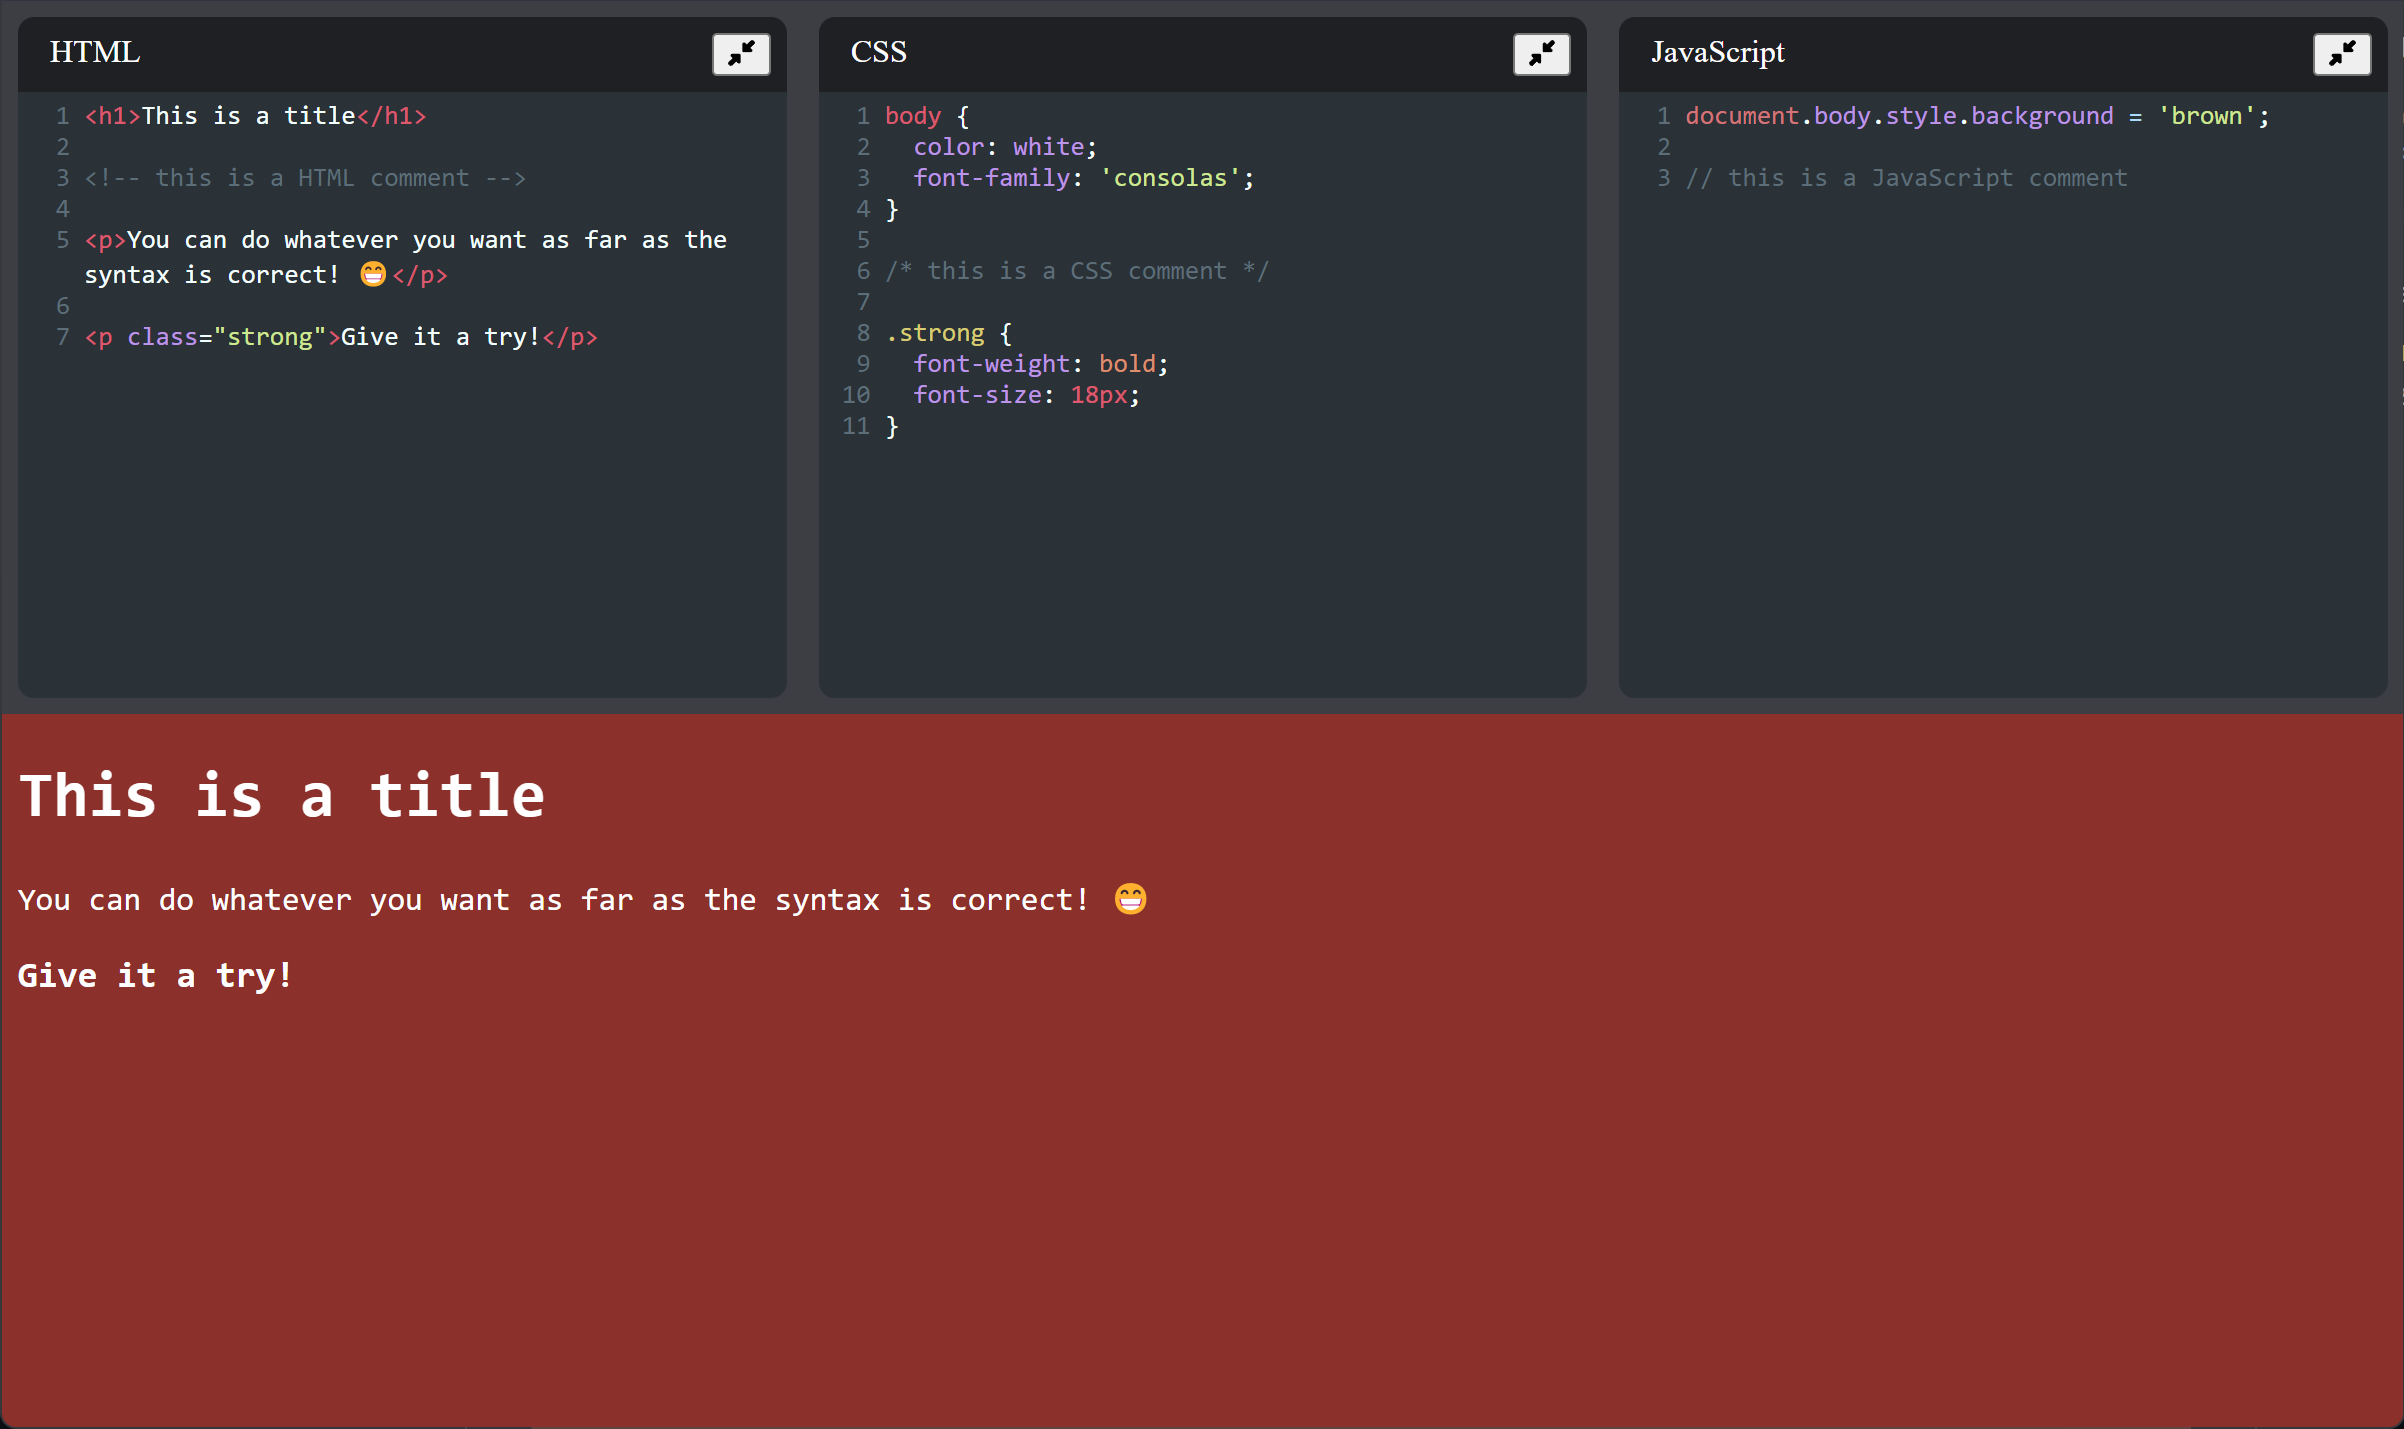Collapse the HTML editor panel
Image resolution: width=2404 pixels, height=1429 pixels.
coord(741,54)
